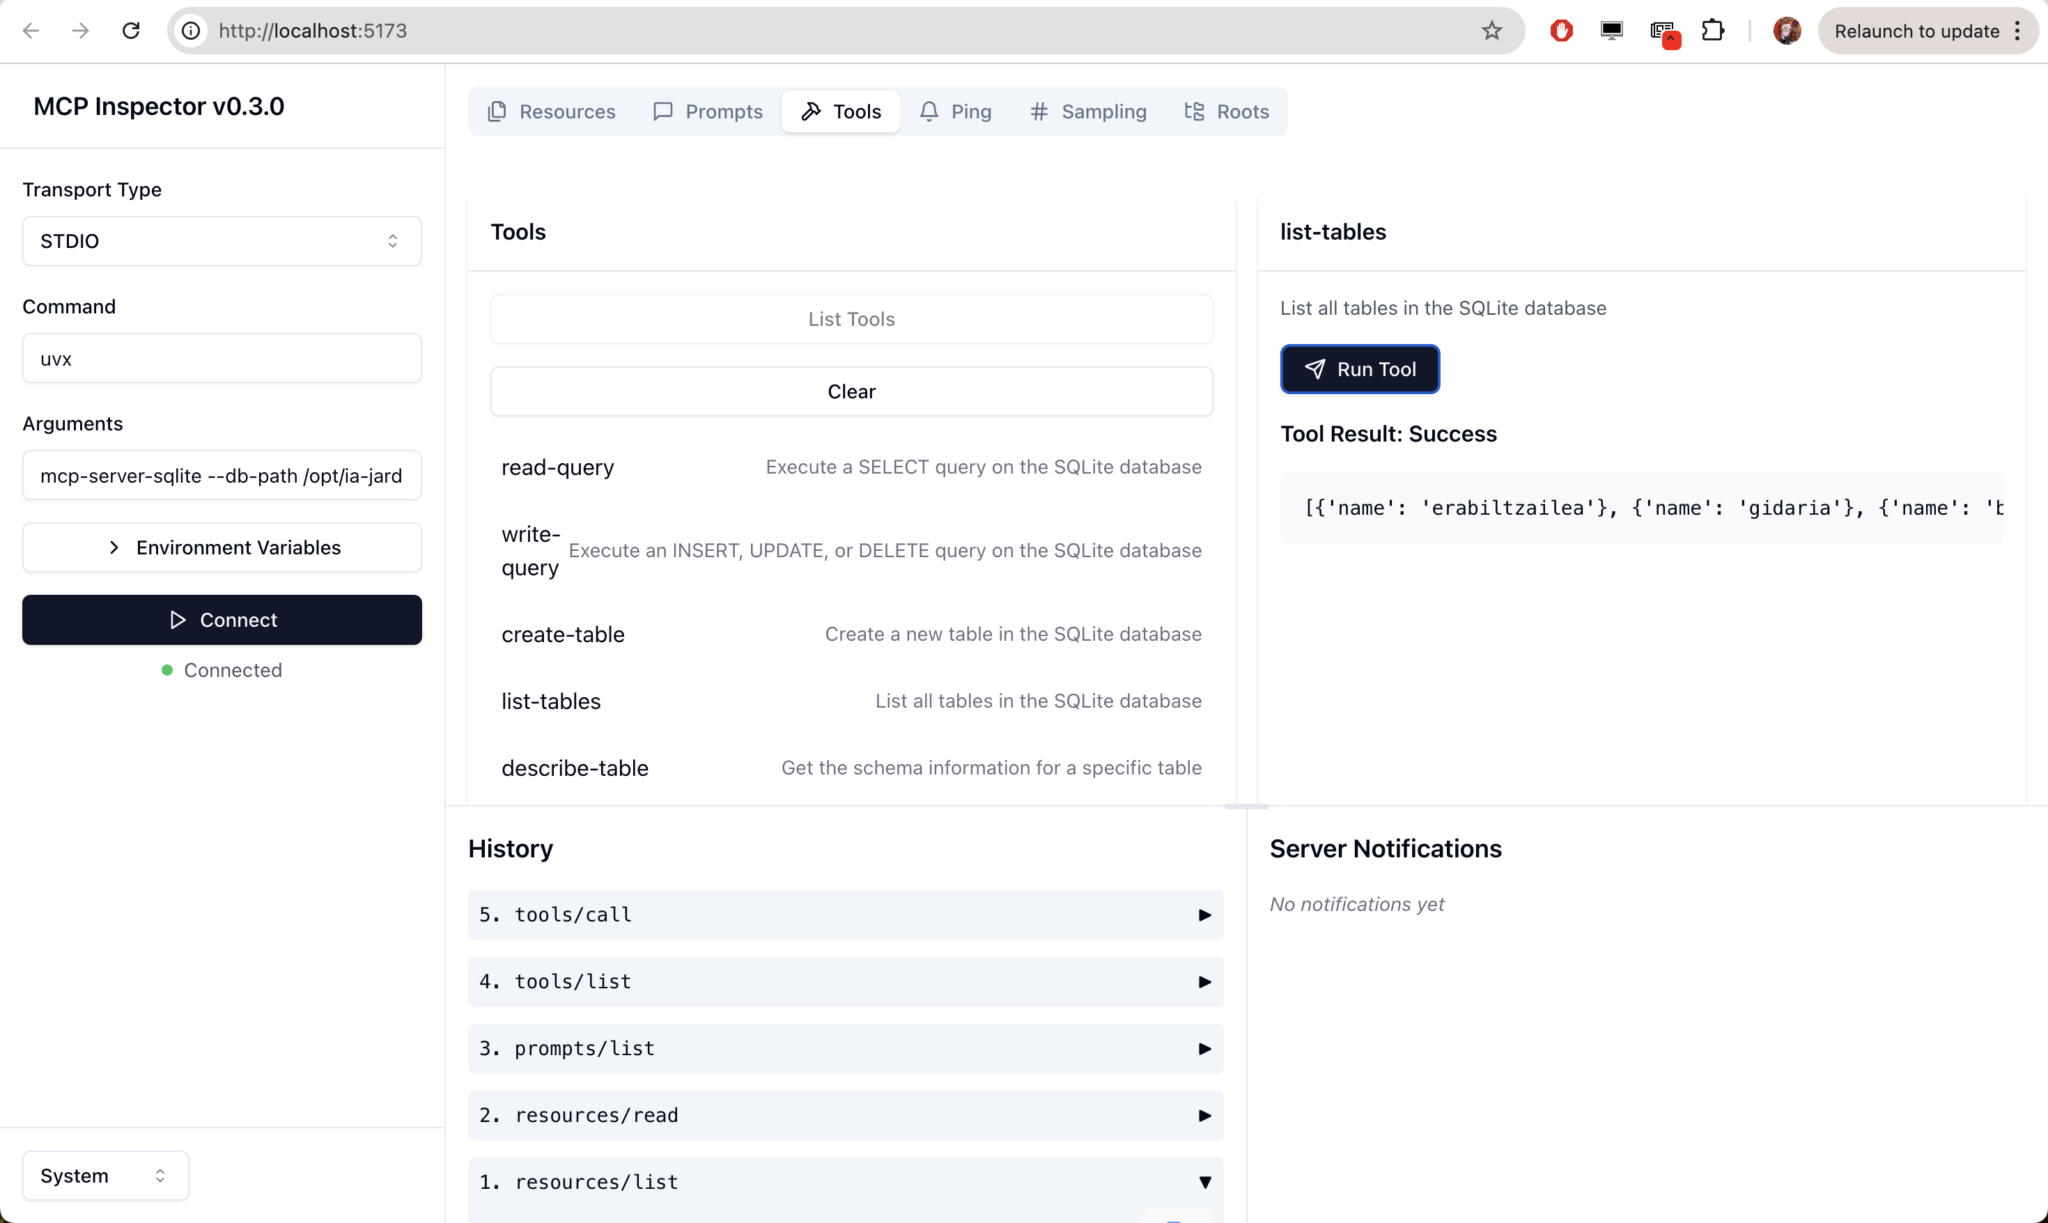
Task: Switch to the Sampling tab
Action: point(1088,112)
